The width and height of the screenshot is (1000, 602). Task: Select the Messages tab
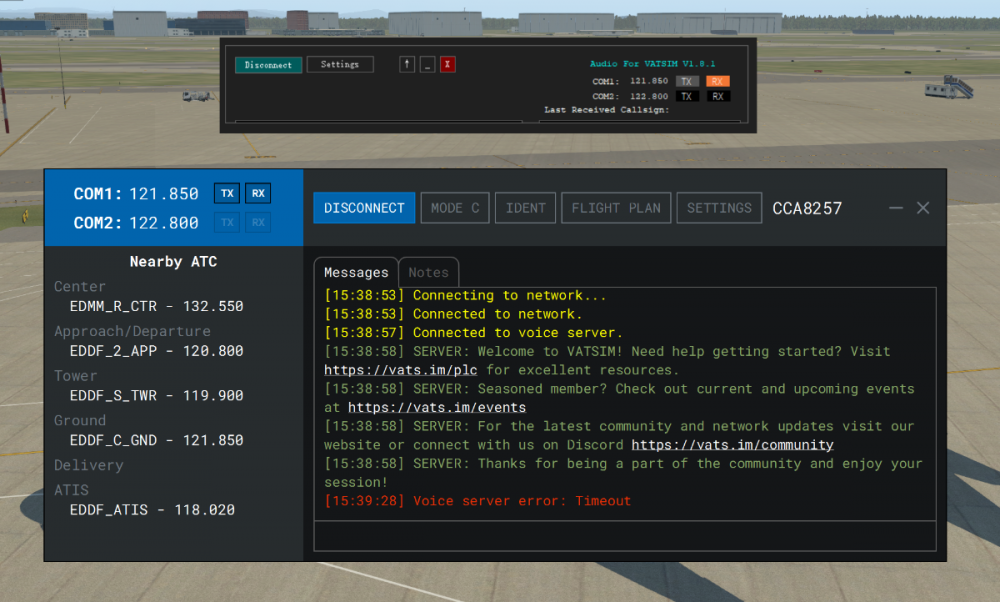(356, 272)
